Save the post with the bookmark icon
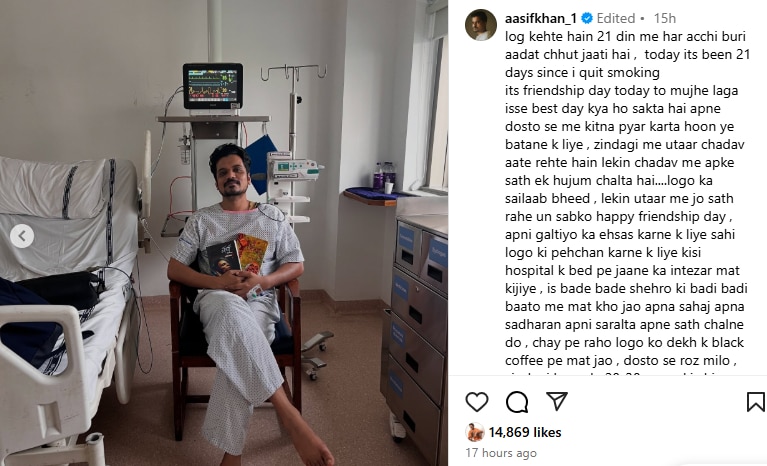The image size is (767, 466). click(755, 402)
